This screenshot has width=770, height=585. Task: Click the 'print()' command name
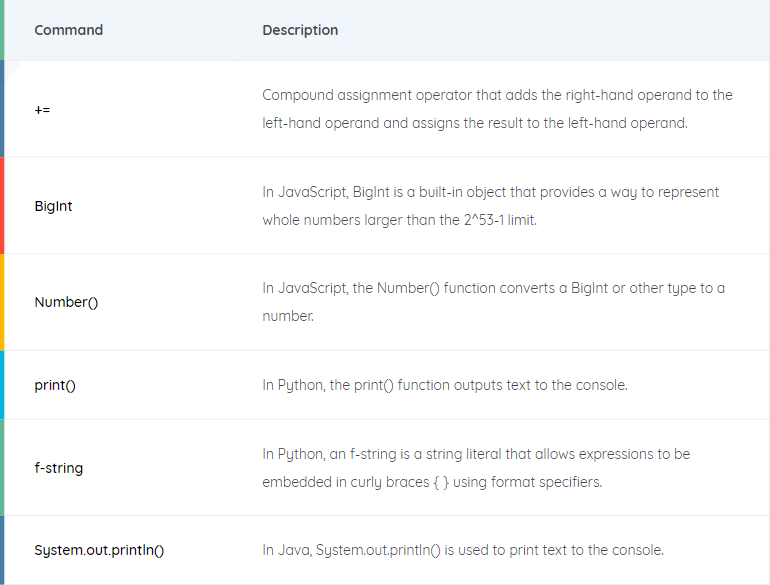[x=55, y=385]
